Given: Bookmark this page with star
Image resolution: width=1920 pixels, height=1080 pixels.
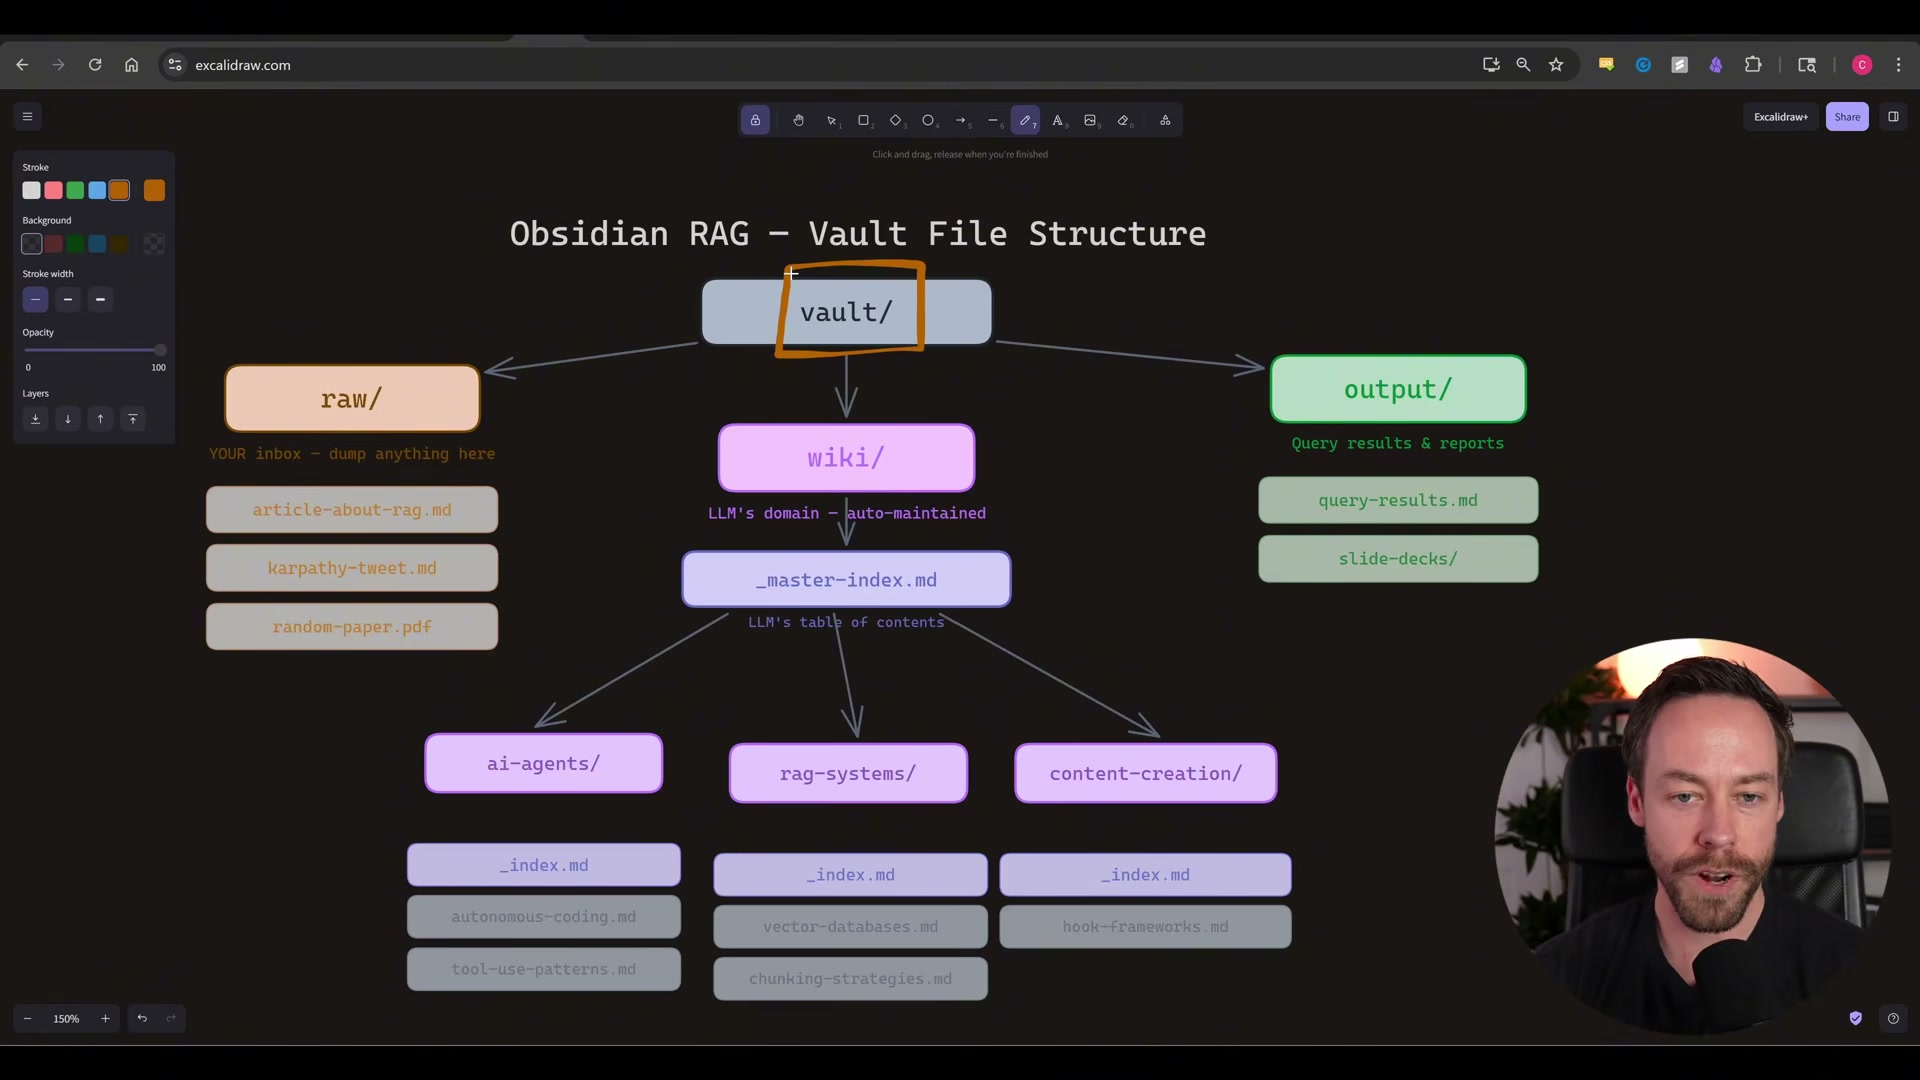Looking at the screenshot, I should coord(1556,65).
